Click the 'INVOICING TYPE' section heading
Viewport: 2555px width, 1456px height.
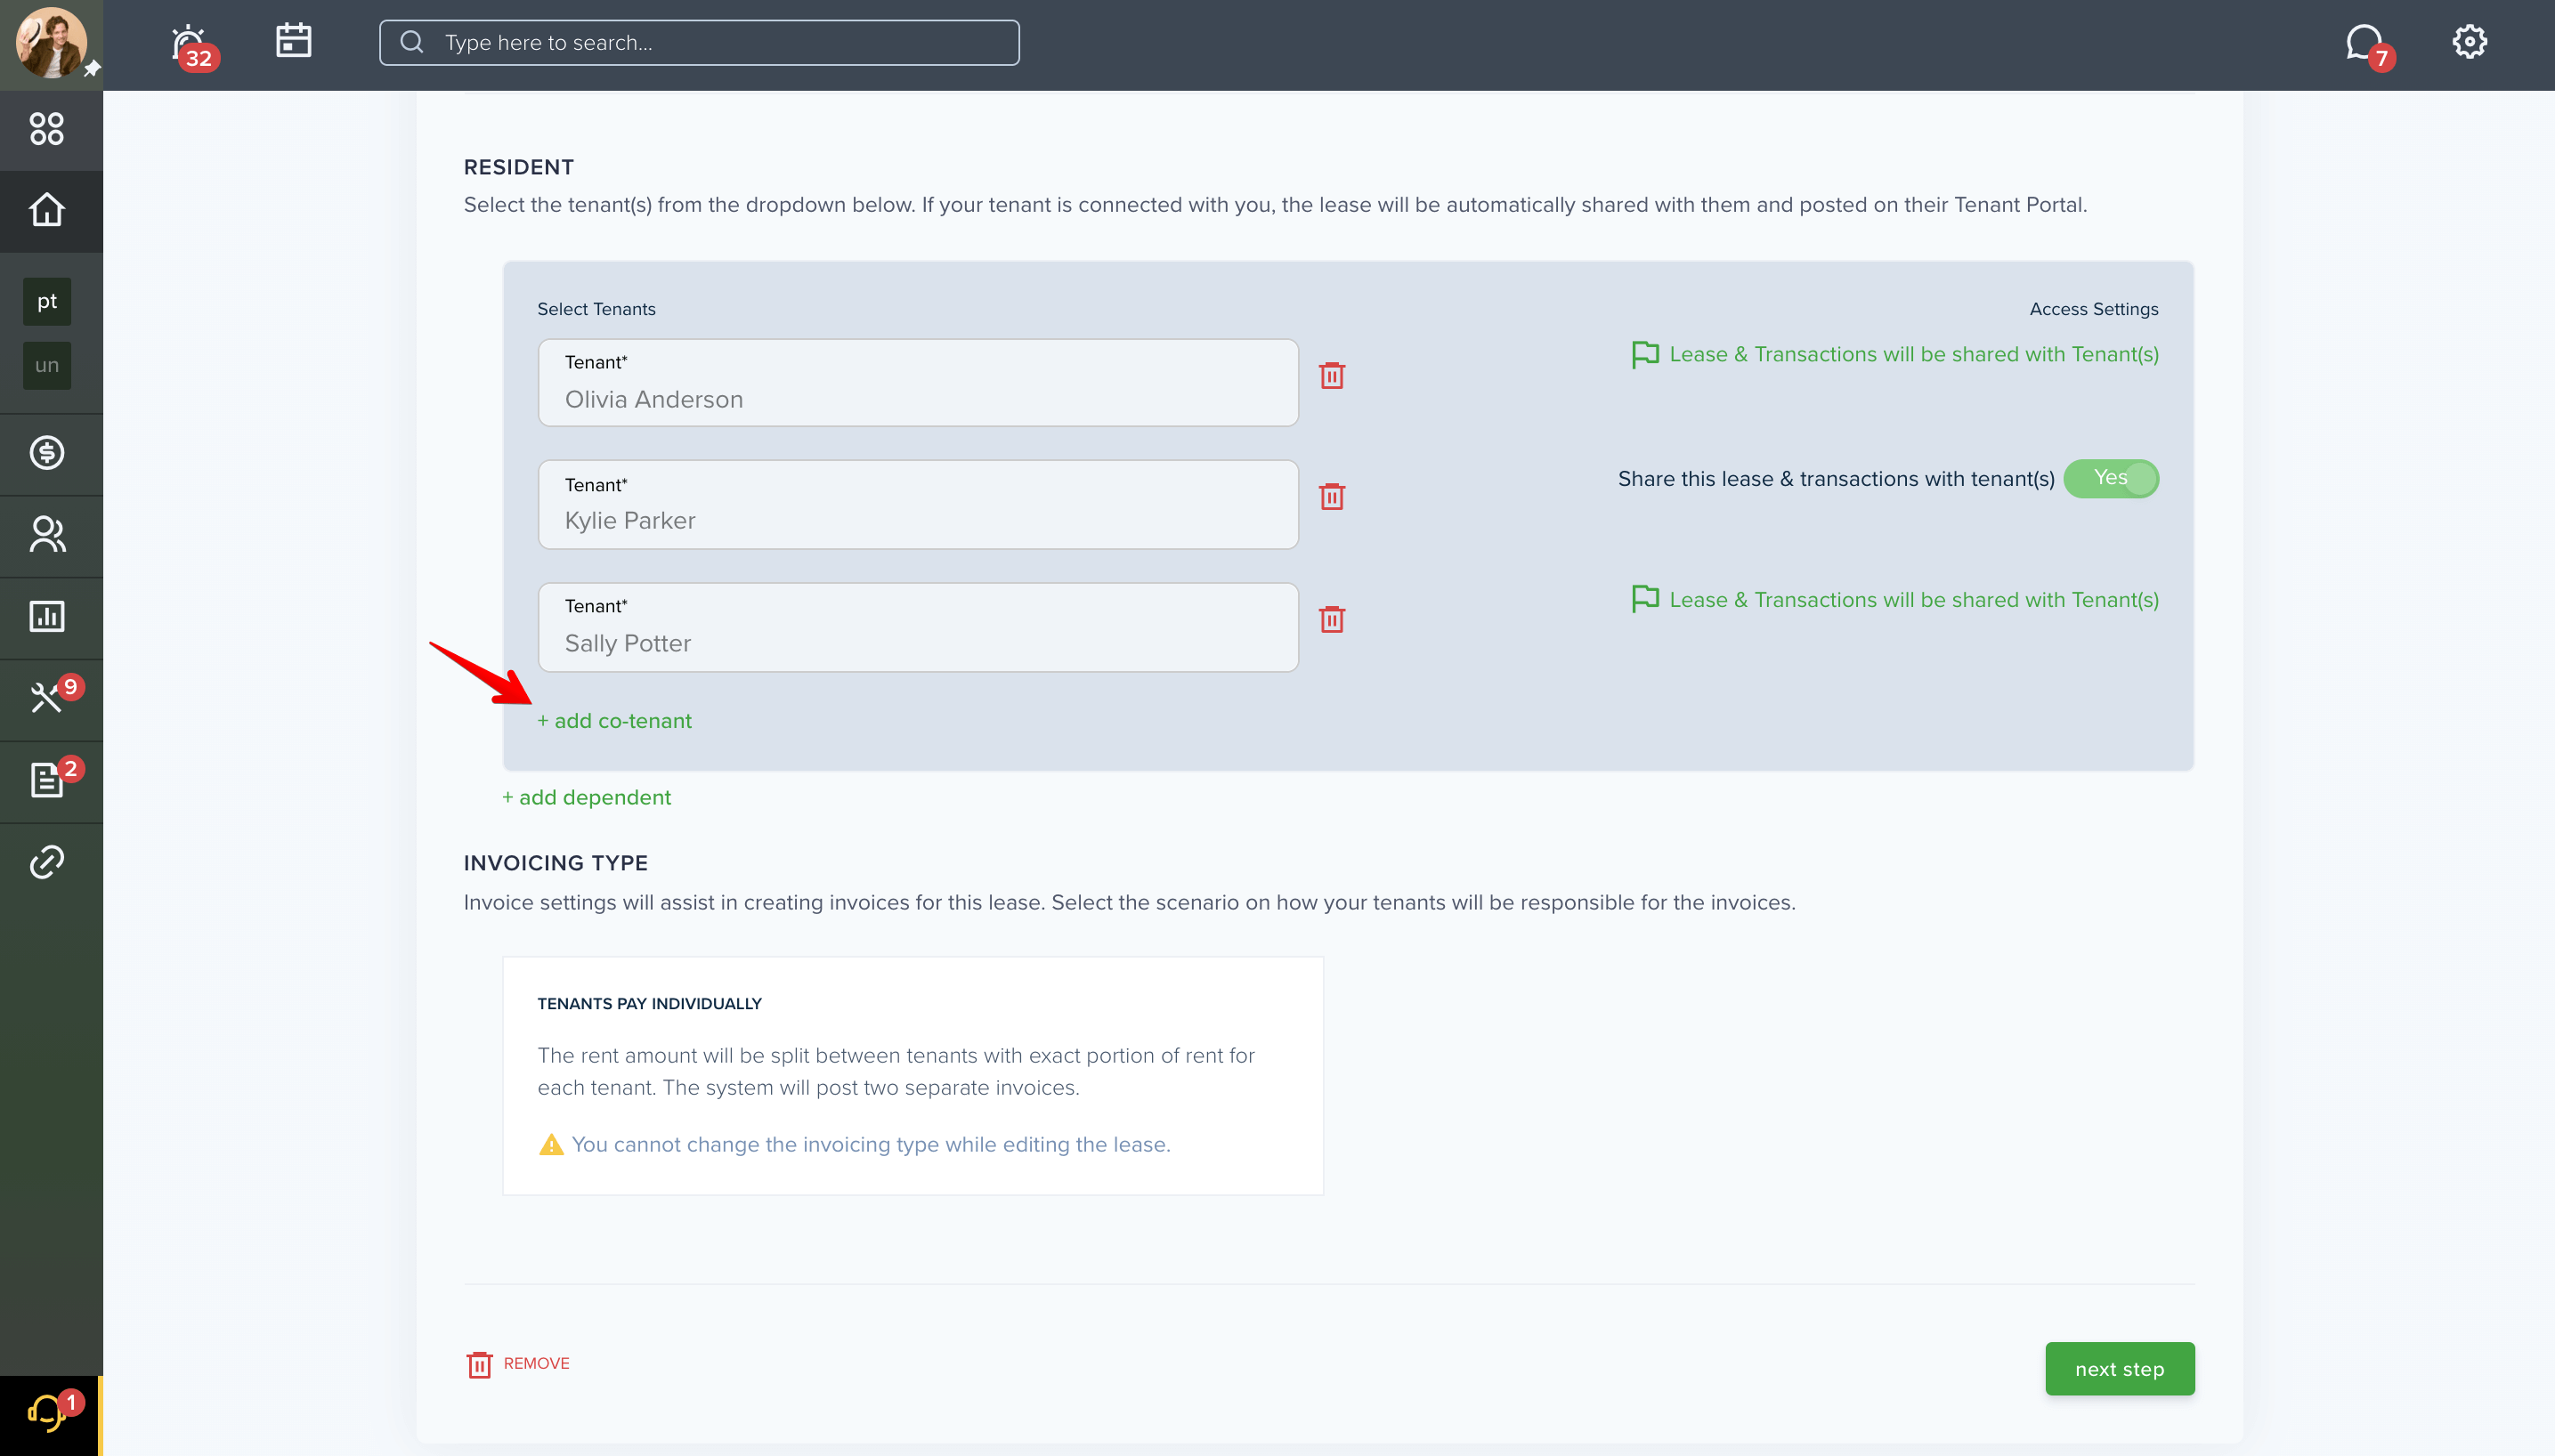click(555, 863)
